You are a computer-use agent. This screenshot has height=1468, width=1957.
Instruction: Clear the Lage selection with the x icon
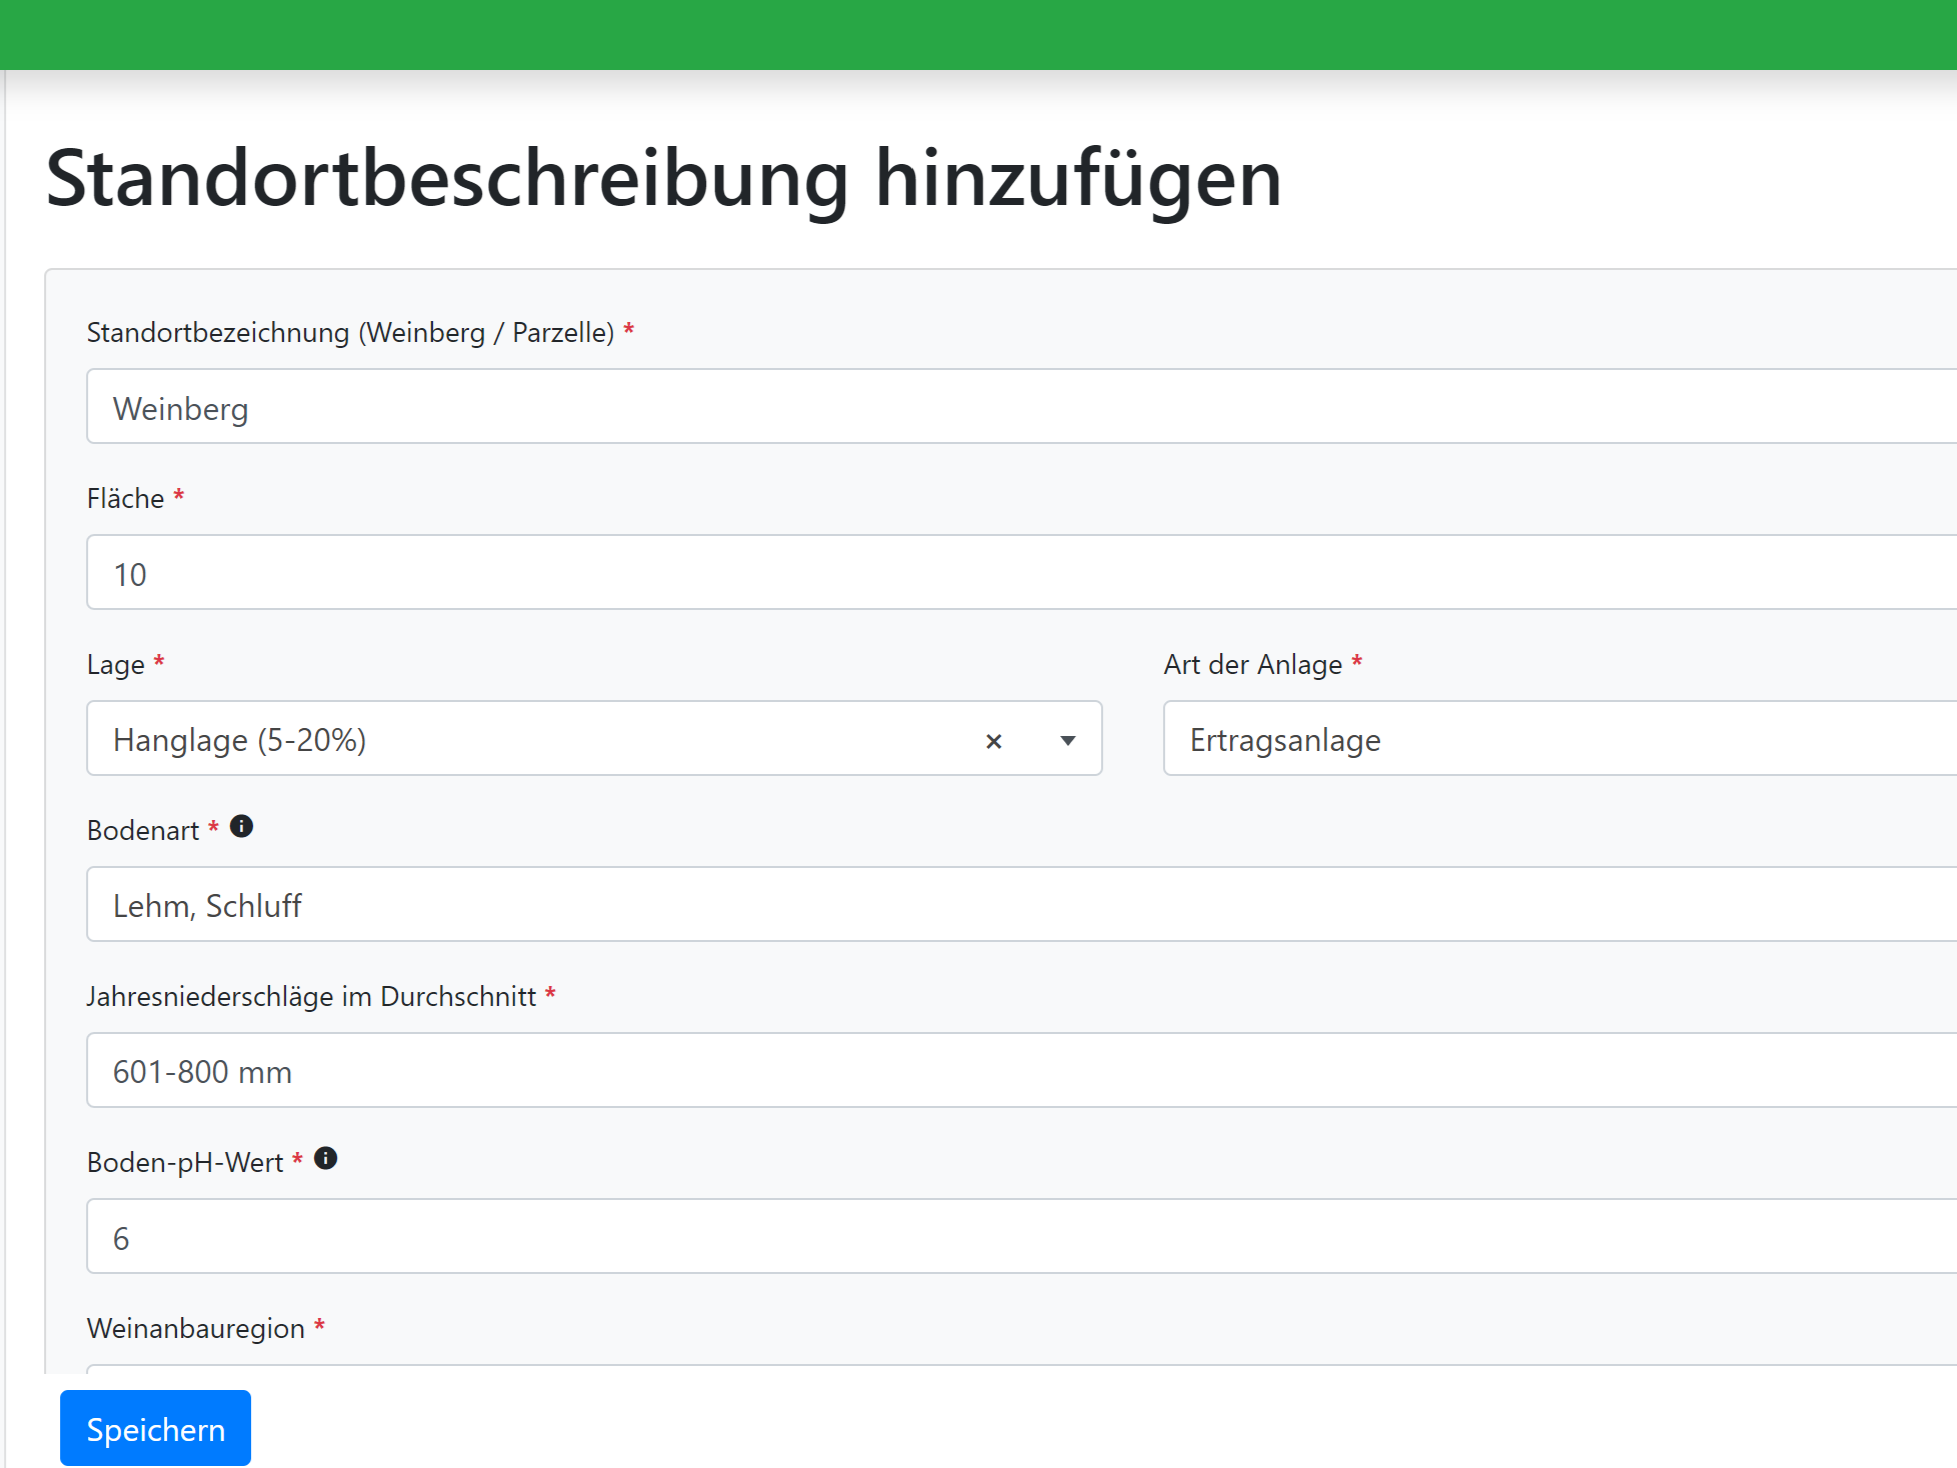point(993,741)
